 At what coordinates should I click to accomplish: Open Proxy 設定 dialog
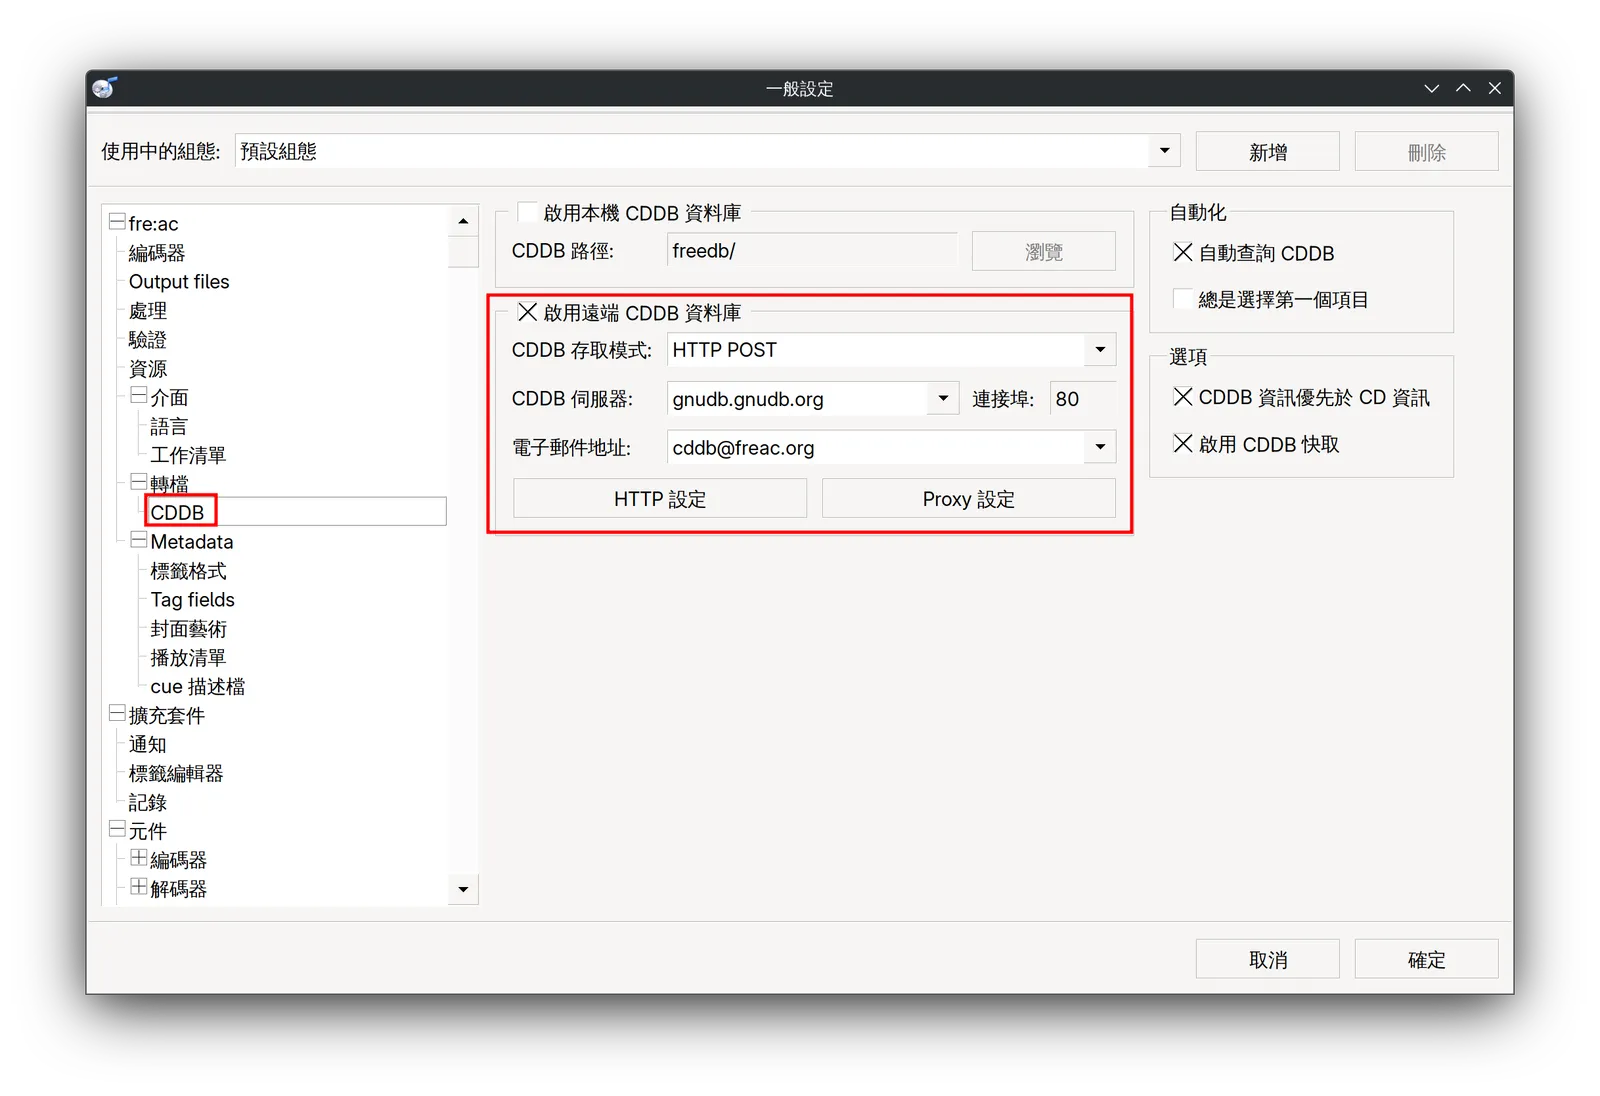coord(969,499)
